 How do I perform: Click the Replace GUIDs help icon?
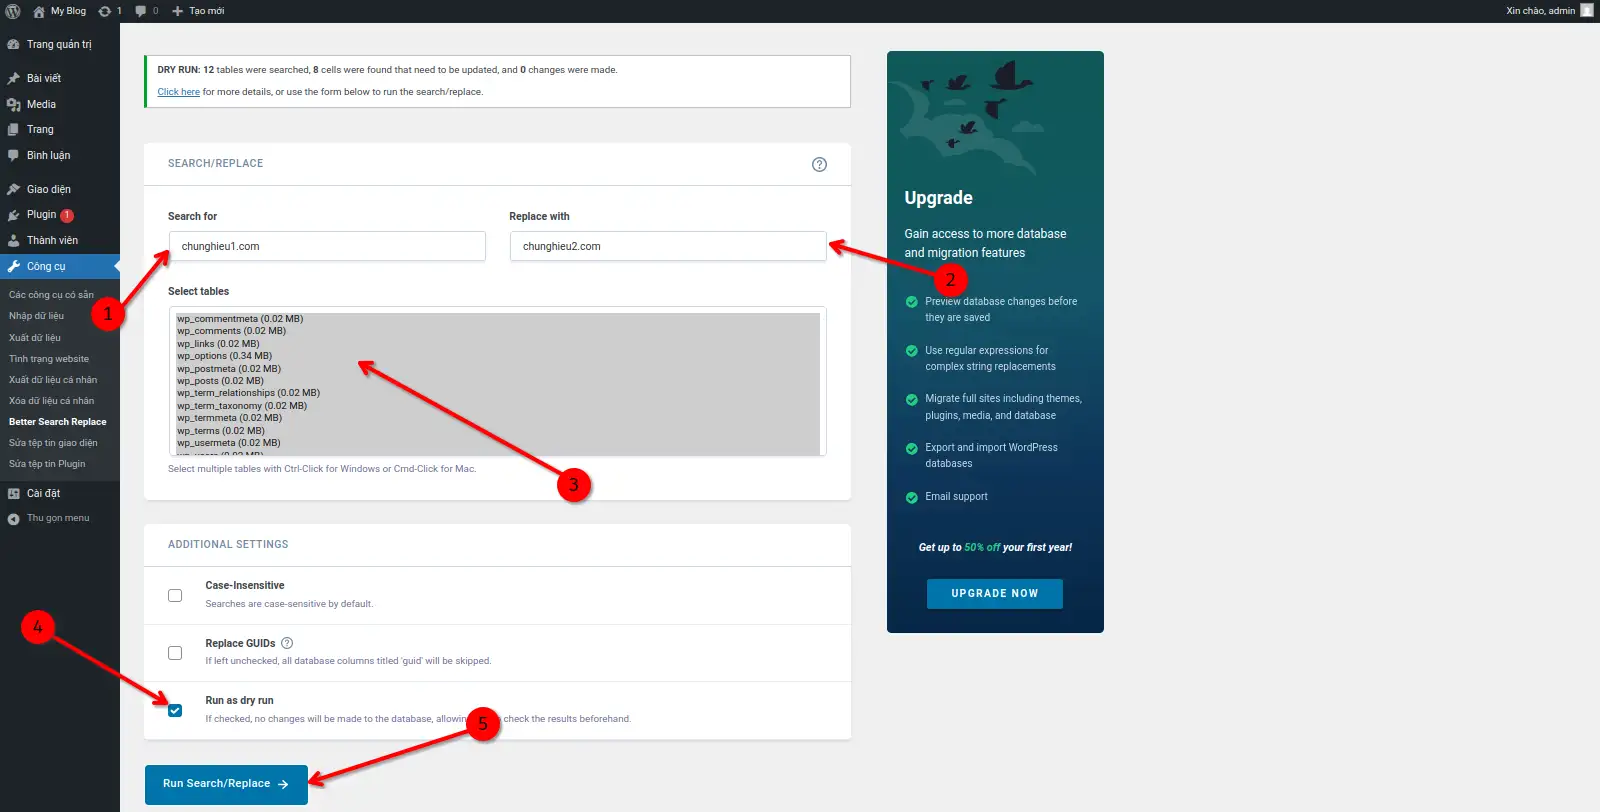(x=287, y=643)
